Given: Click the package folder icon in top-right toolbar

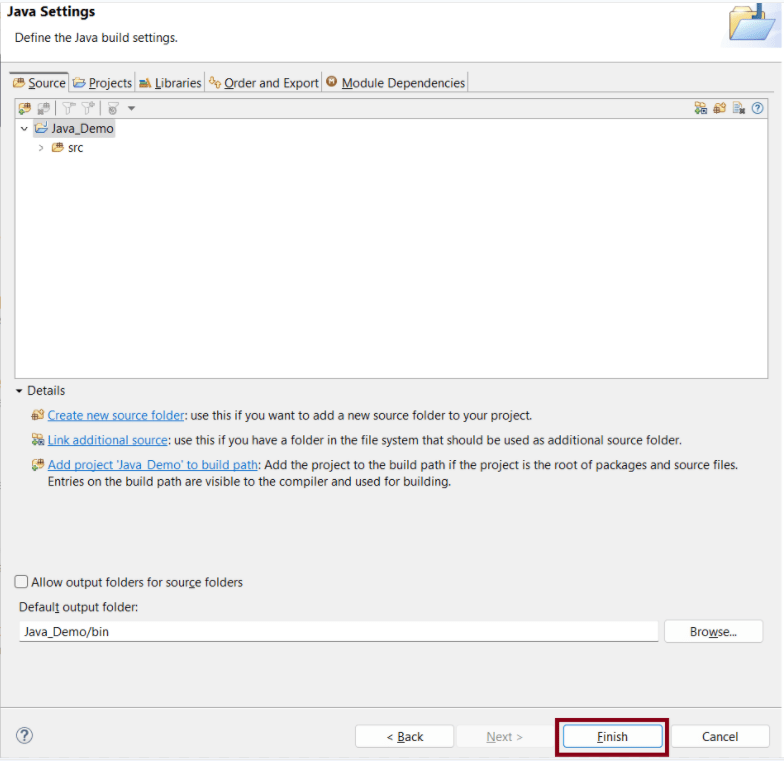Looking at the screenshot, I should coord(719,108).
